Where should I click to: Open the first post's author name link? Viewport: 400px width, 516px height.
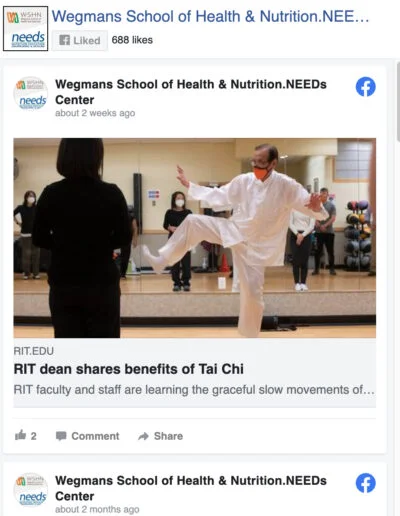pos(191,92)
